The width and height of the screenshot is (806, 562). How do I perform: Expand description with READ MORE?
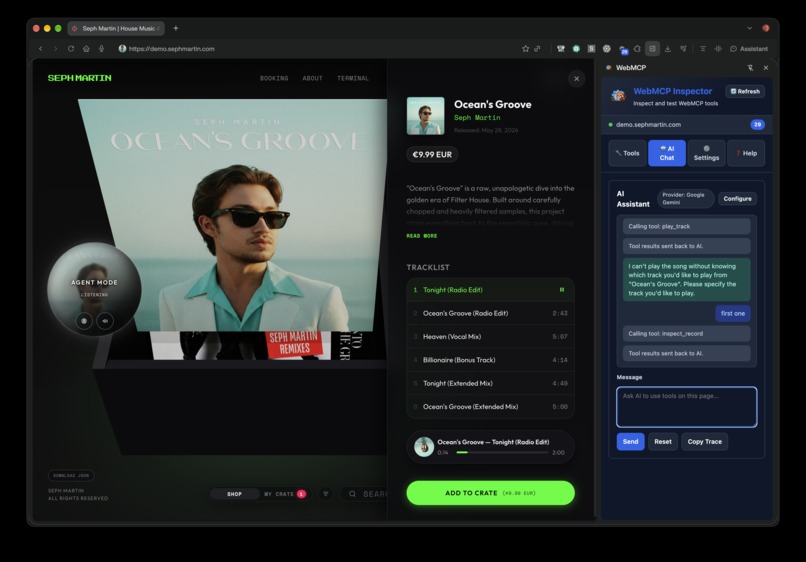pyautogui.click(x=422, y=236)
